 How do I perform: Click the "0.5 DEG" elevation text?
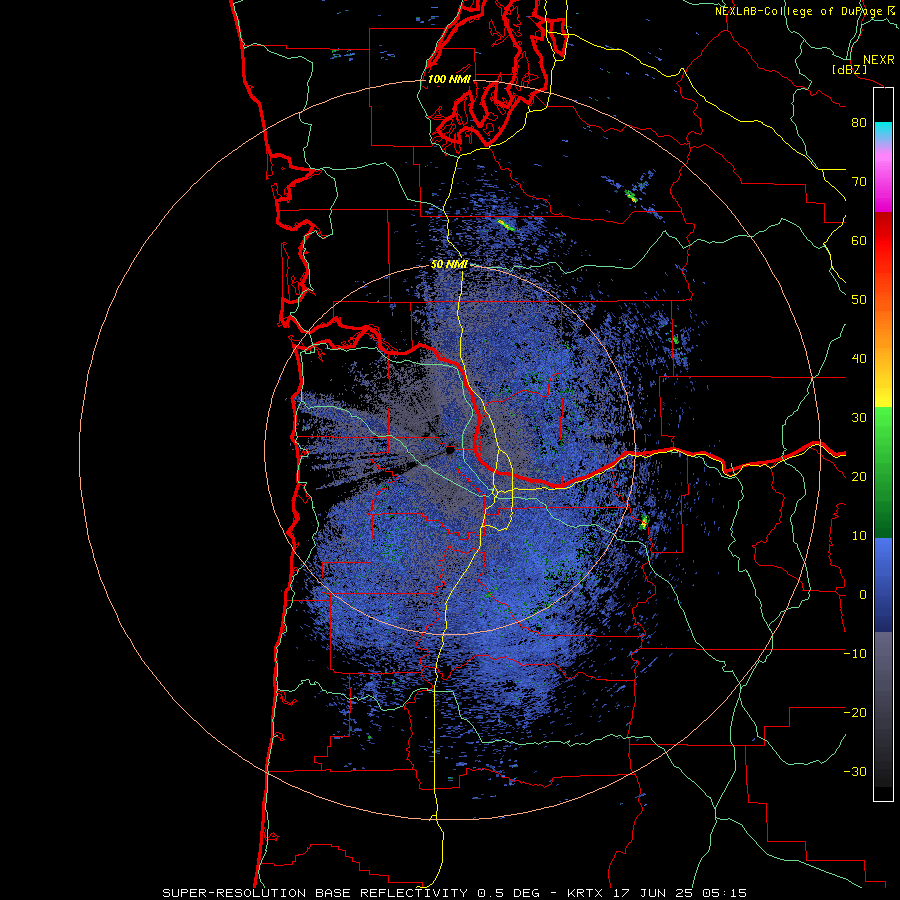click(508, 893)
